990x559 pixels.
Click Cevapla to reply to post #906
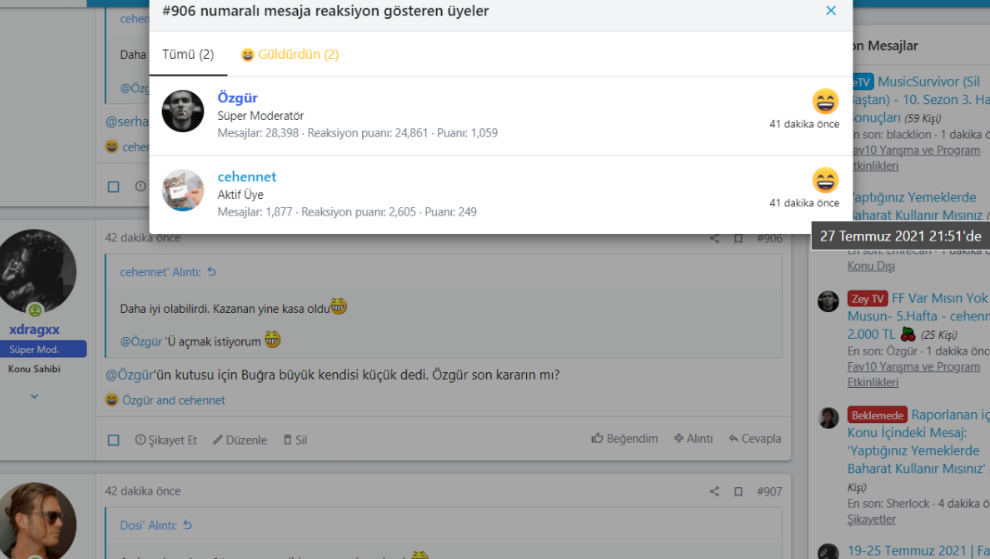pos(755,439)
